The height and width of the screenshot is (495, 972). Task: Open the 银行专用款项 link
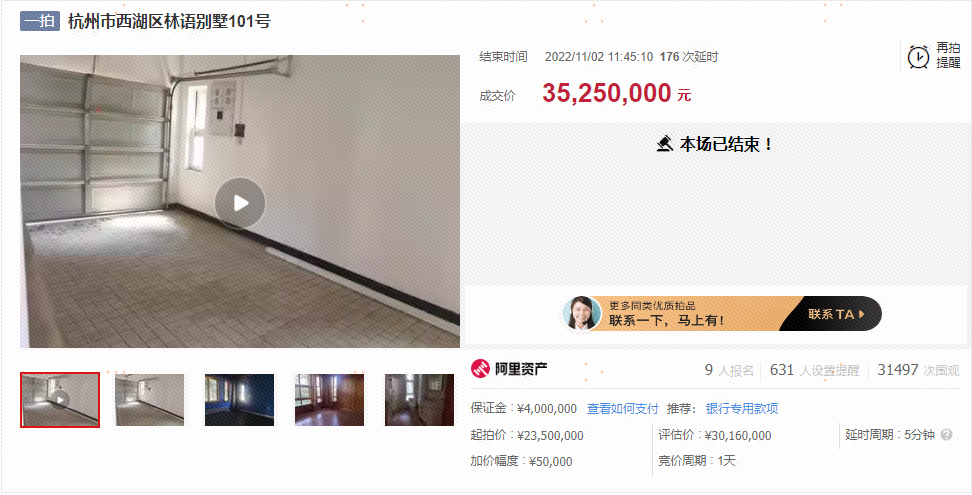point(741,409)
